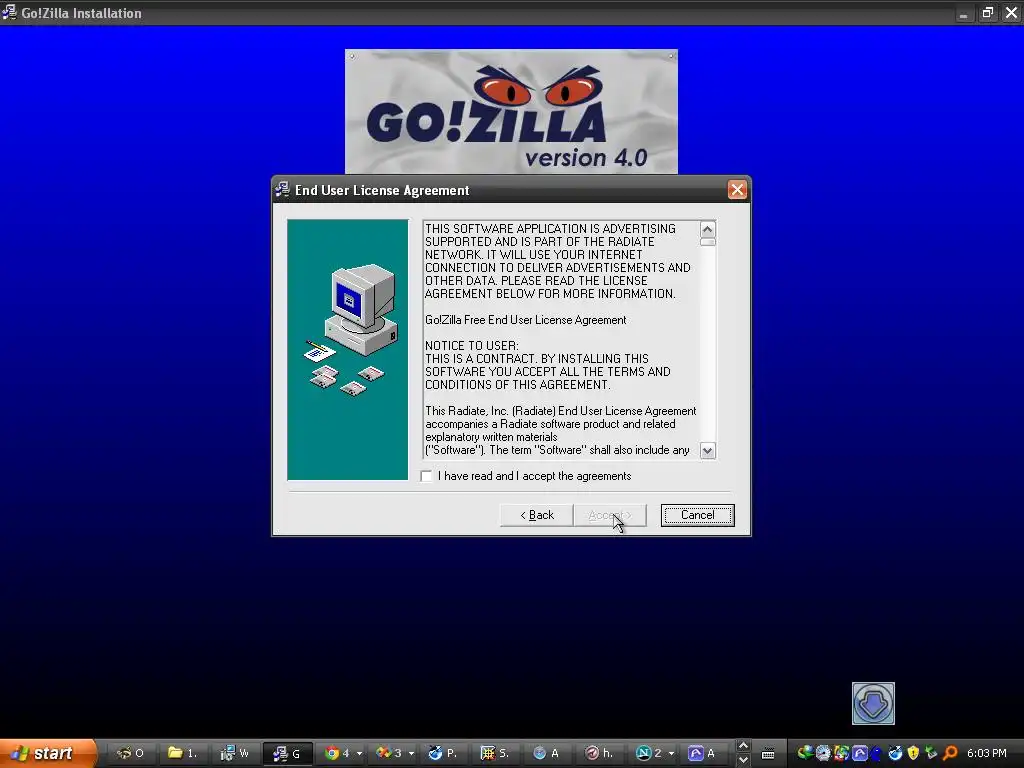Click the 'NOTICE TO USER:' line

(472, 345)
